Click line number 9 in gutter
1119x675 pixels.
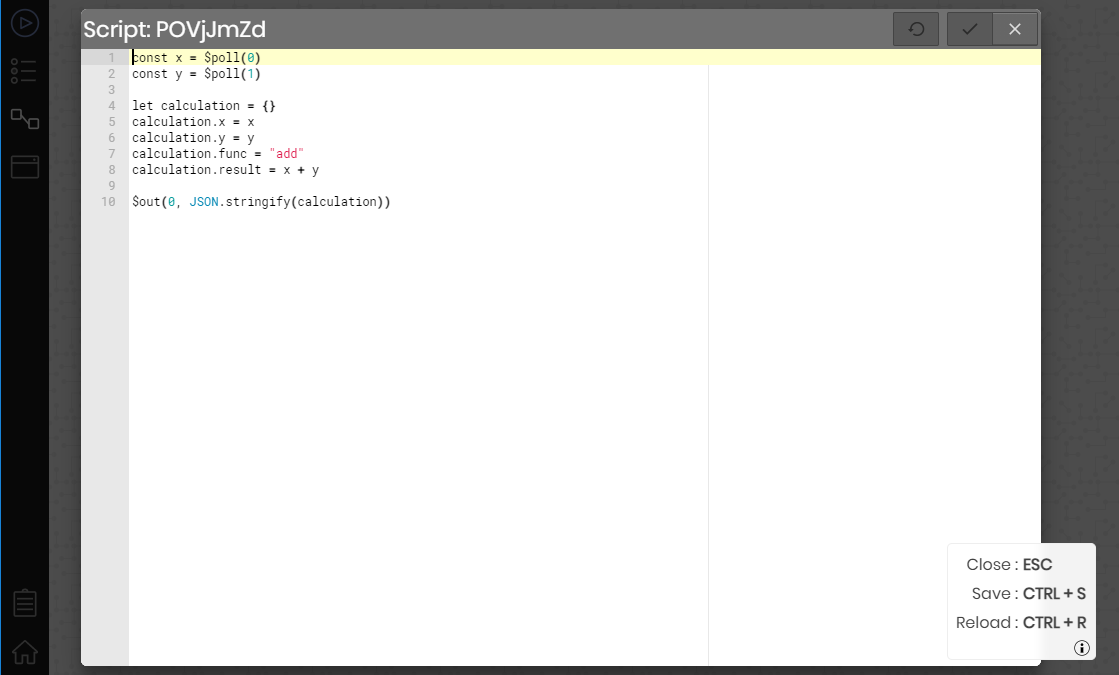click(111, 186)
